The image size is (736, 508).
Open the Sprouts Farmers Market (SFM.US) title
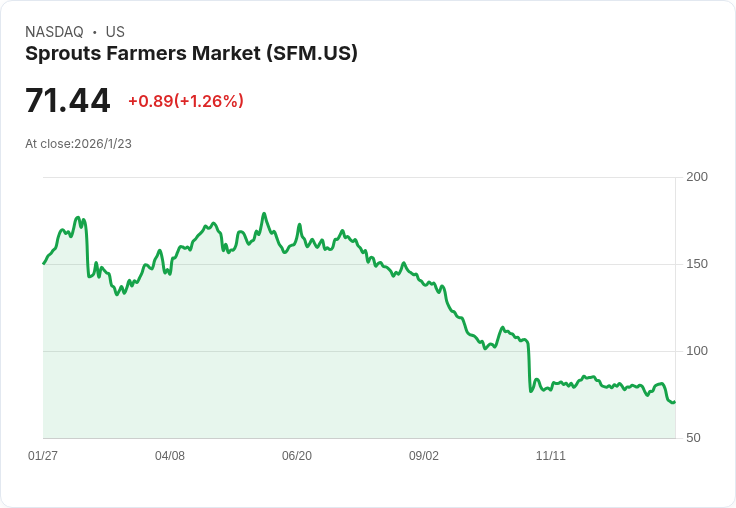pos(191,54)
